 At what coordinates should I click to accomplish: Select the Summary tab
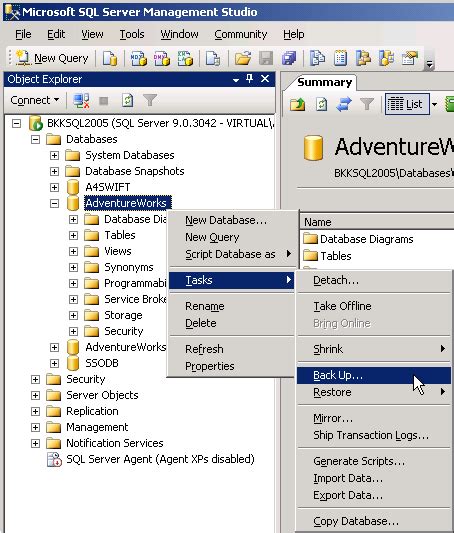325,82
